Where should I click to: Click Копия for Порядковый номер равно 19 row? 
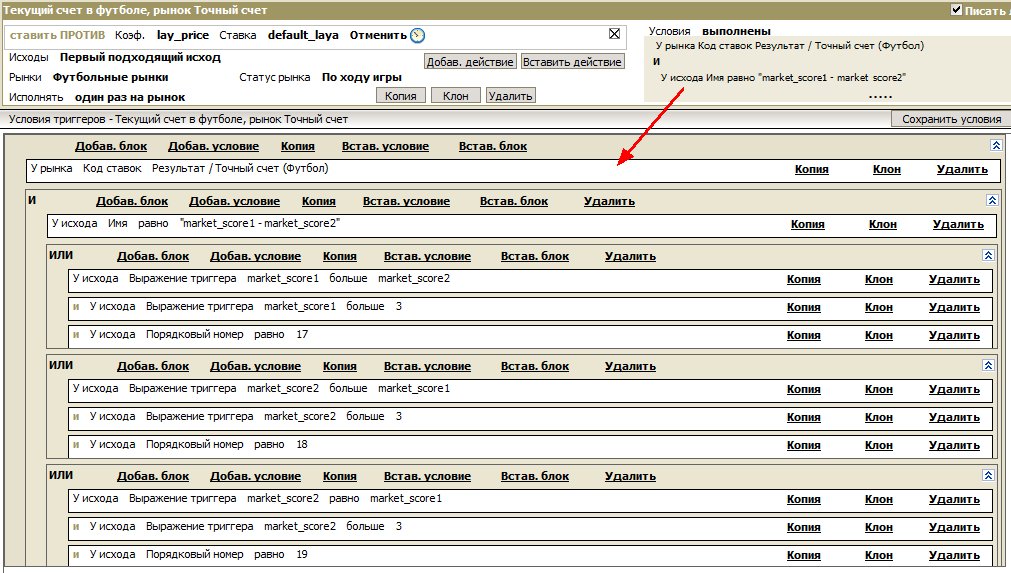(803, 556)
